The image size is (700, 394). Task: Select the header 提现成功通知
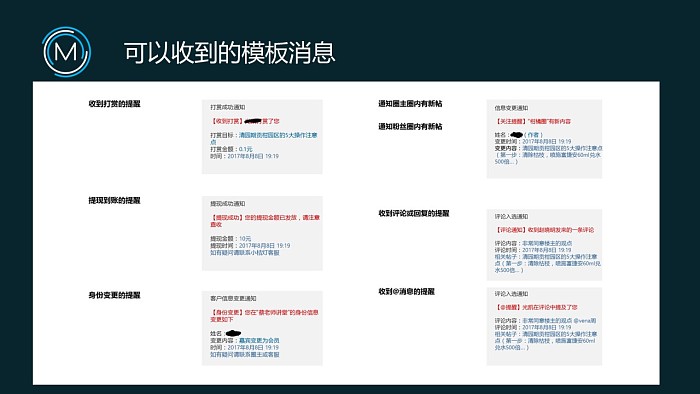click(x=228, y=204)
